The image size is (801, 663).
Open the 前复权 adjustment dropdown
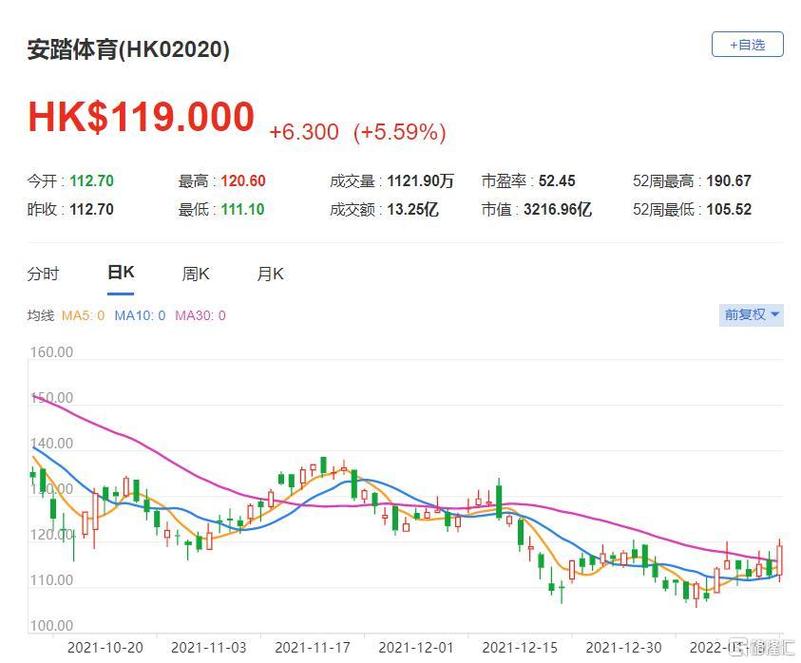tap(748, 313)
